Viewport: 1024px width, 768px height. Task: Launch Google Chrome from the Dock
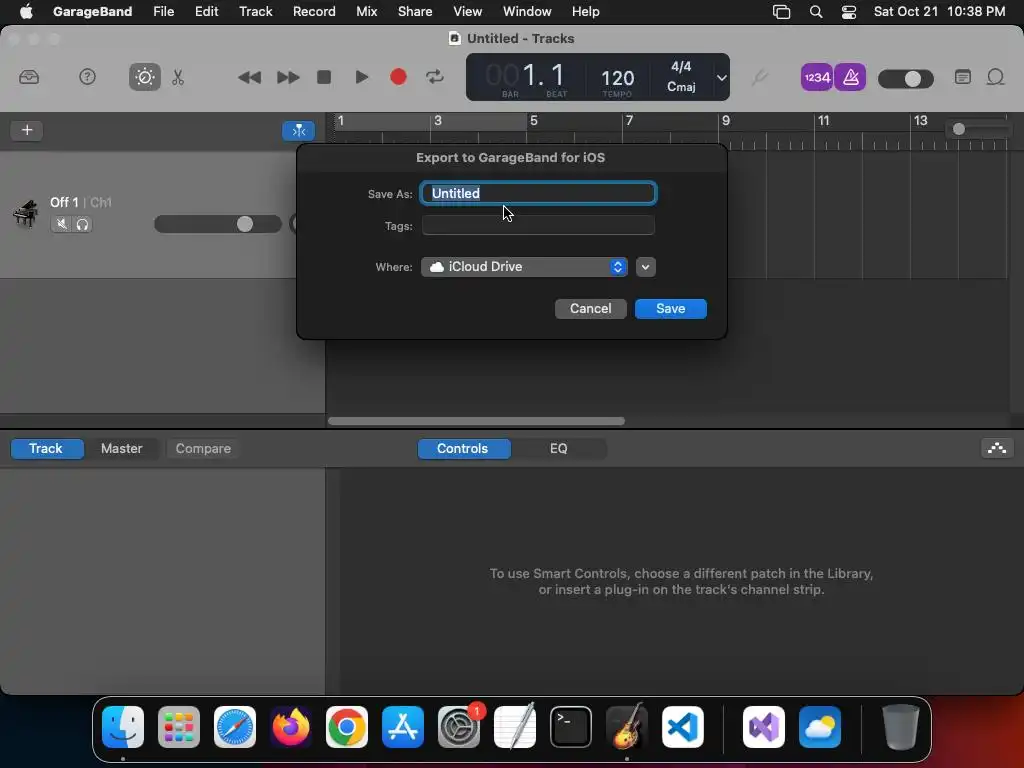point(347,727)
